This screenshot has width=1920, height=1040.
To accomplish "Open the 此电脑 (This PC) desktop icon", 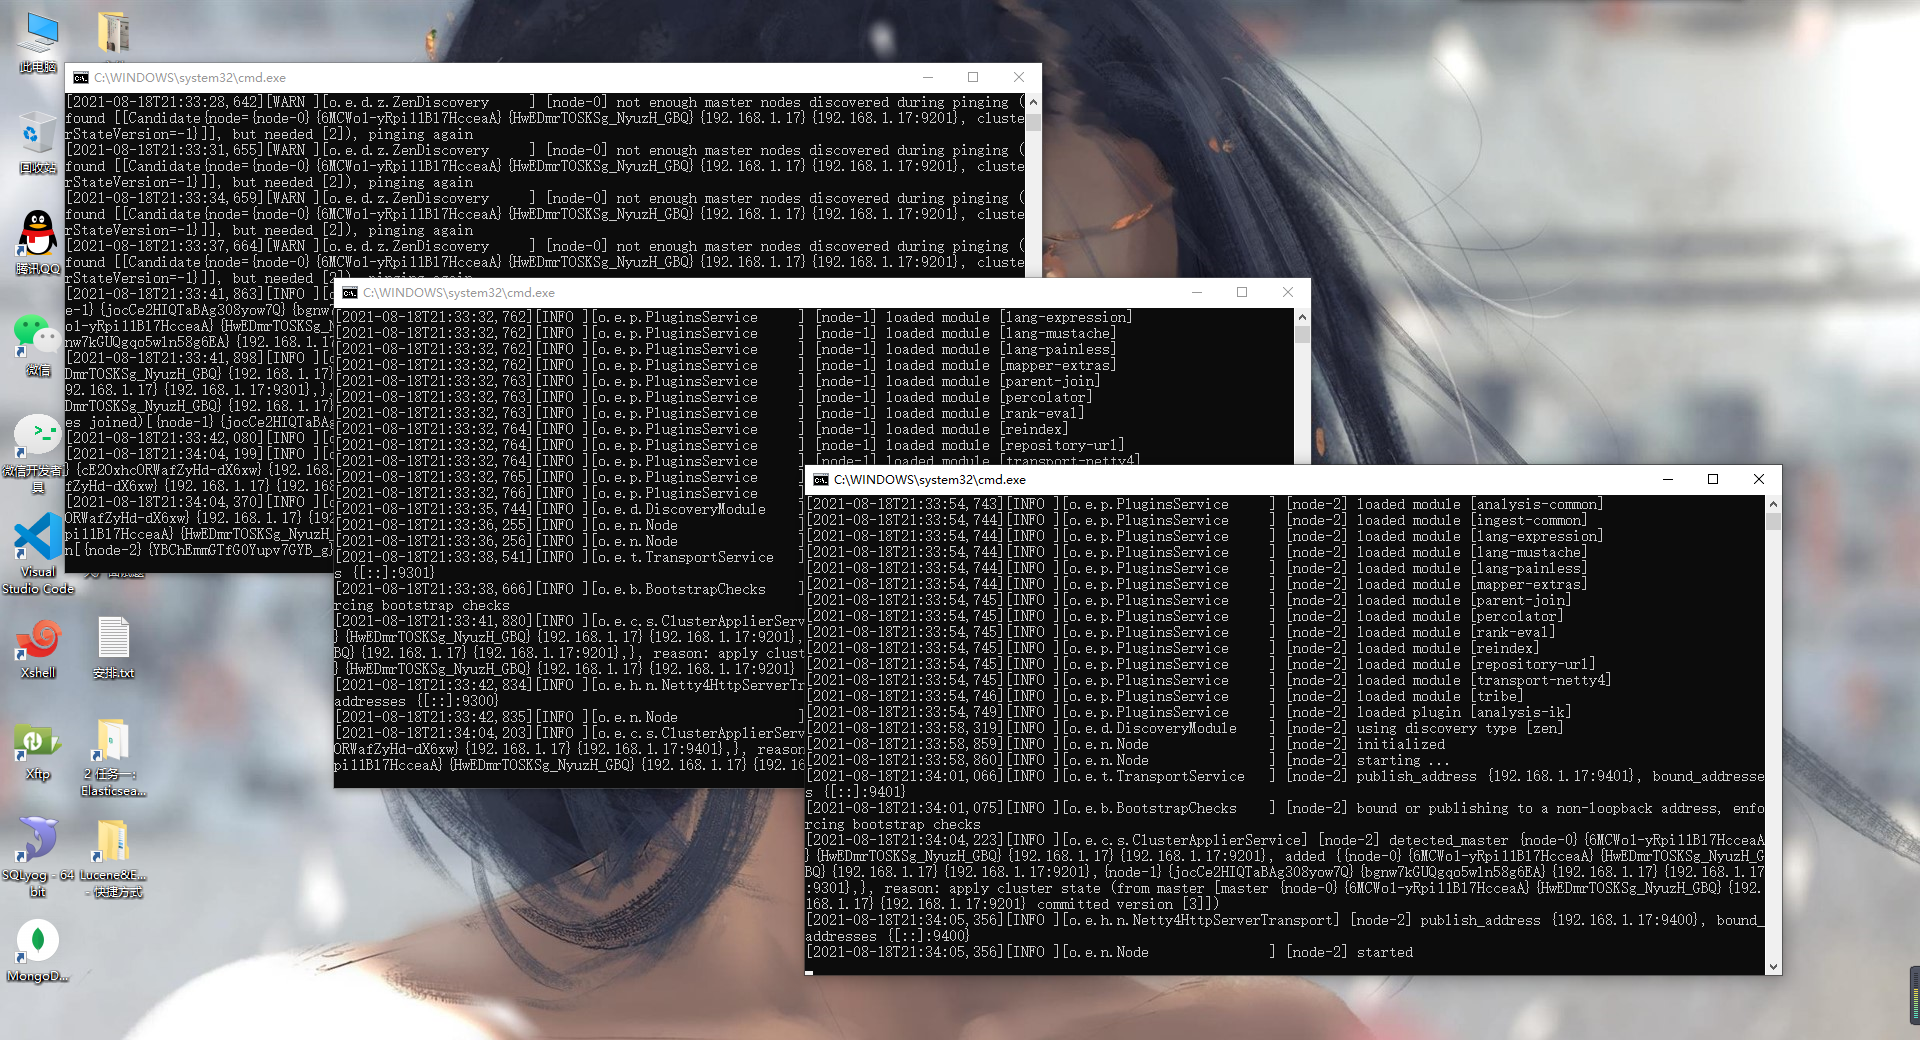I will click(x=38, y=42).
